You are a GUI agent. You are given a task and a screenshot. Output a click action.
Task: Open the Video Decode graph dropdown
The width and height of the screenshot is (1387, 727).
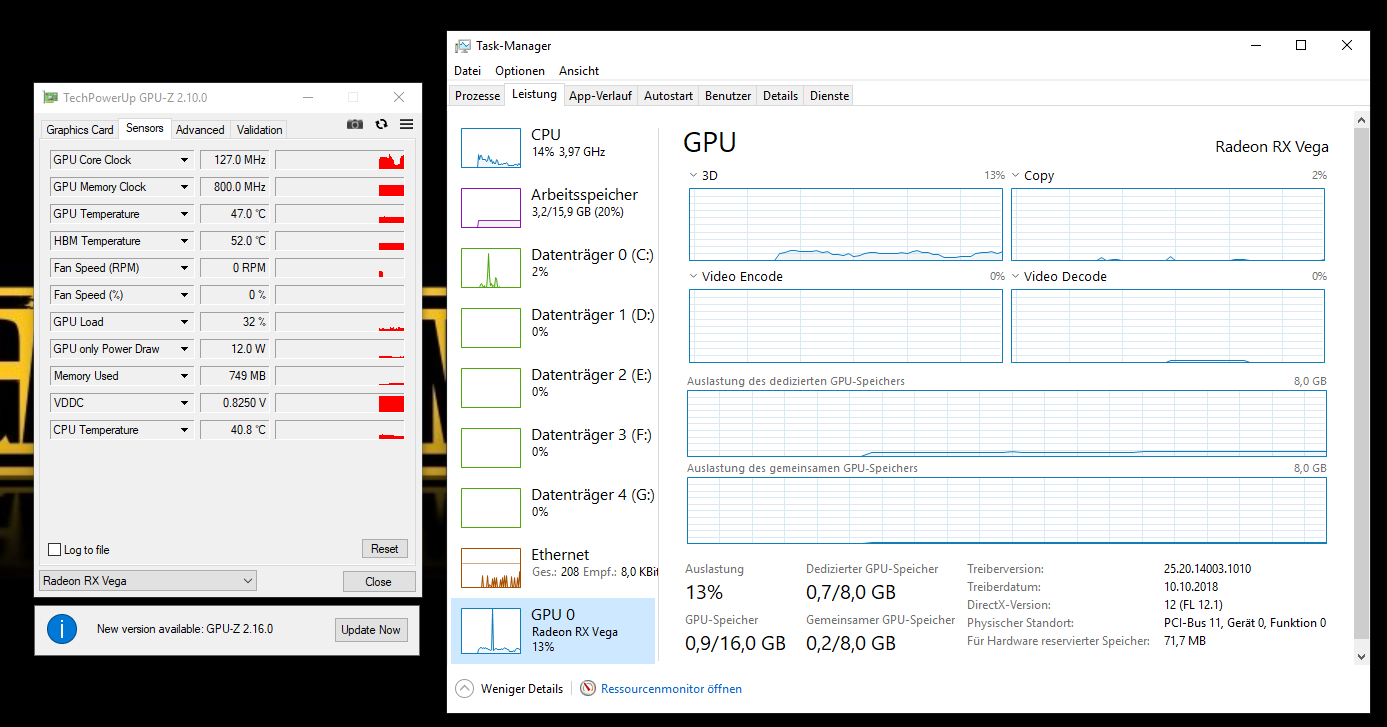(1016, 276)
